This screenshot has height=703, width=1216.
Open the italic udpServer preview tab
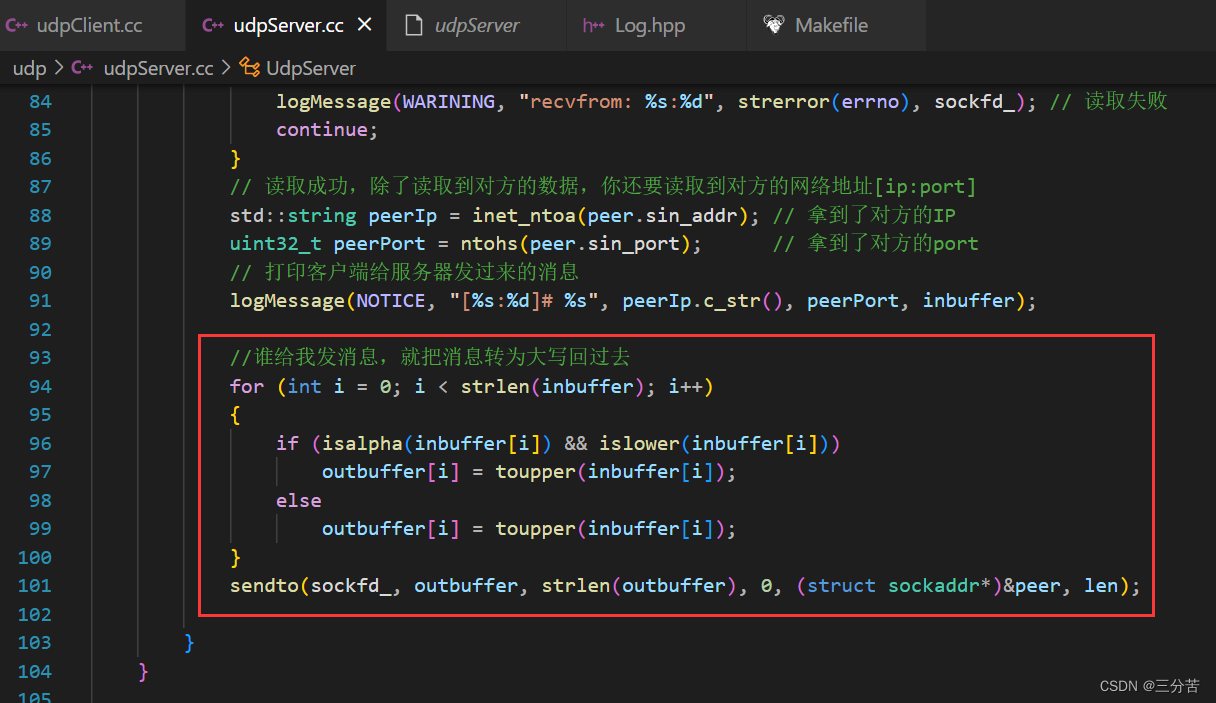[x=477, y=26]
